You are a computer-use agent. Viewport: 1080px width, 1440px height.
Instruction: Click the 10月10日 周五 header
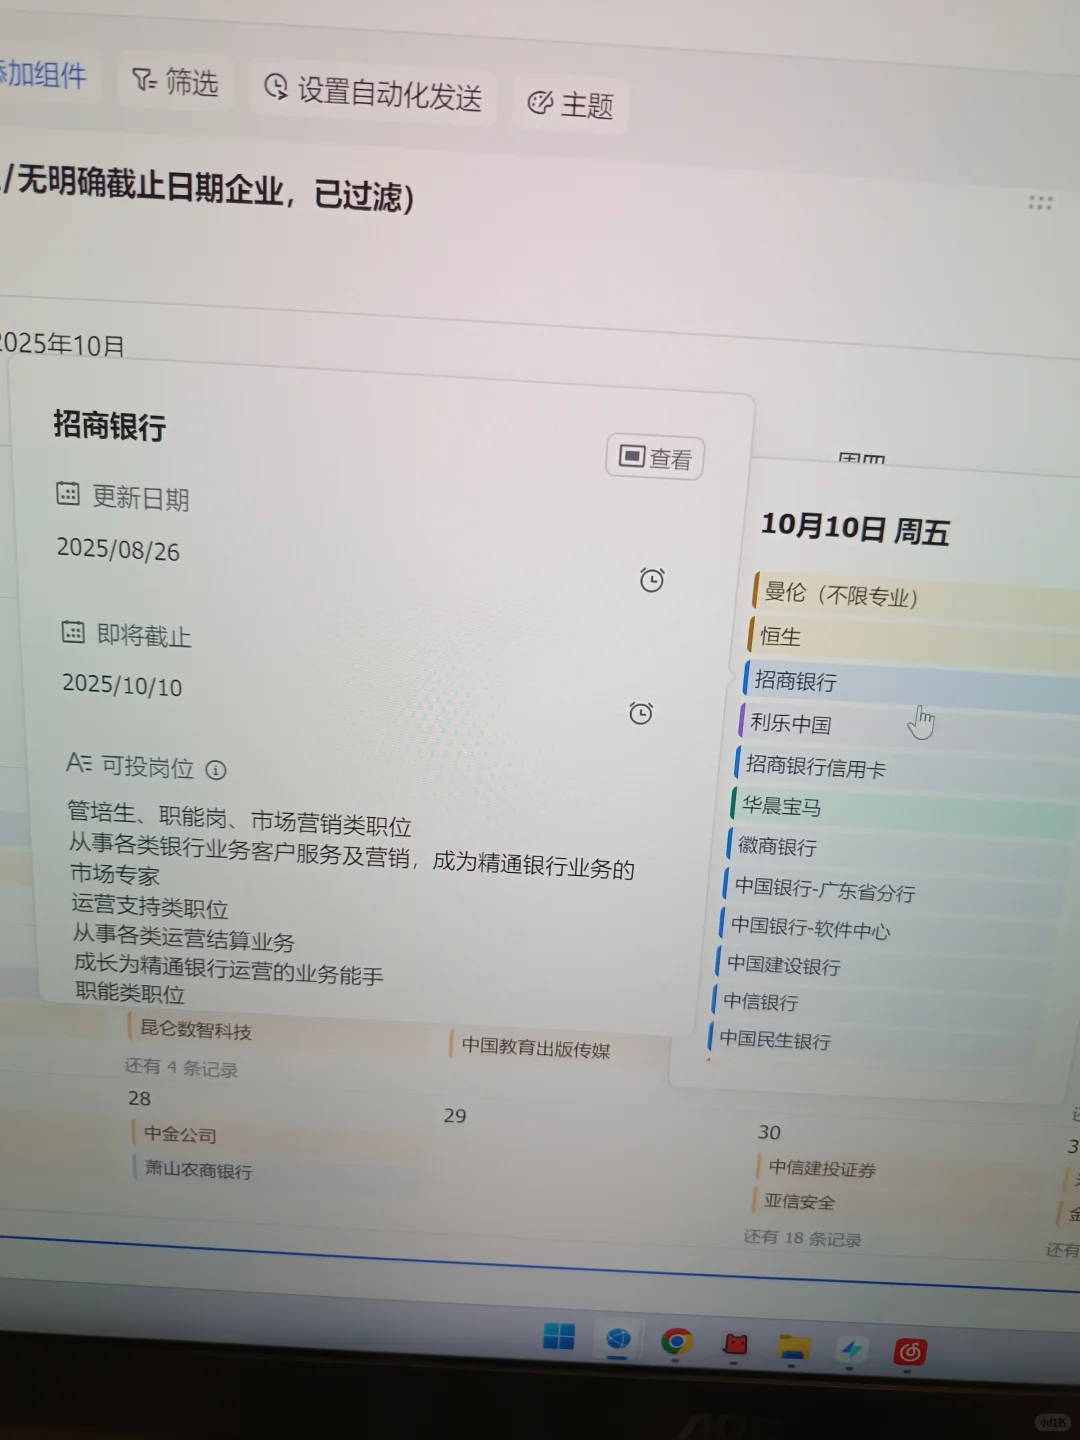click(855, 529)
